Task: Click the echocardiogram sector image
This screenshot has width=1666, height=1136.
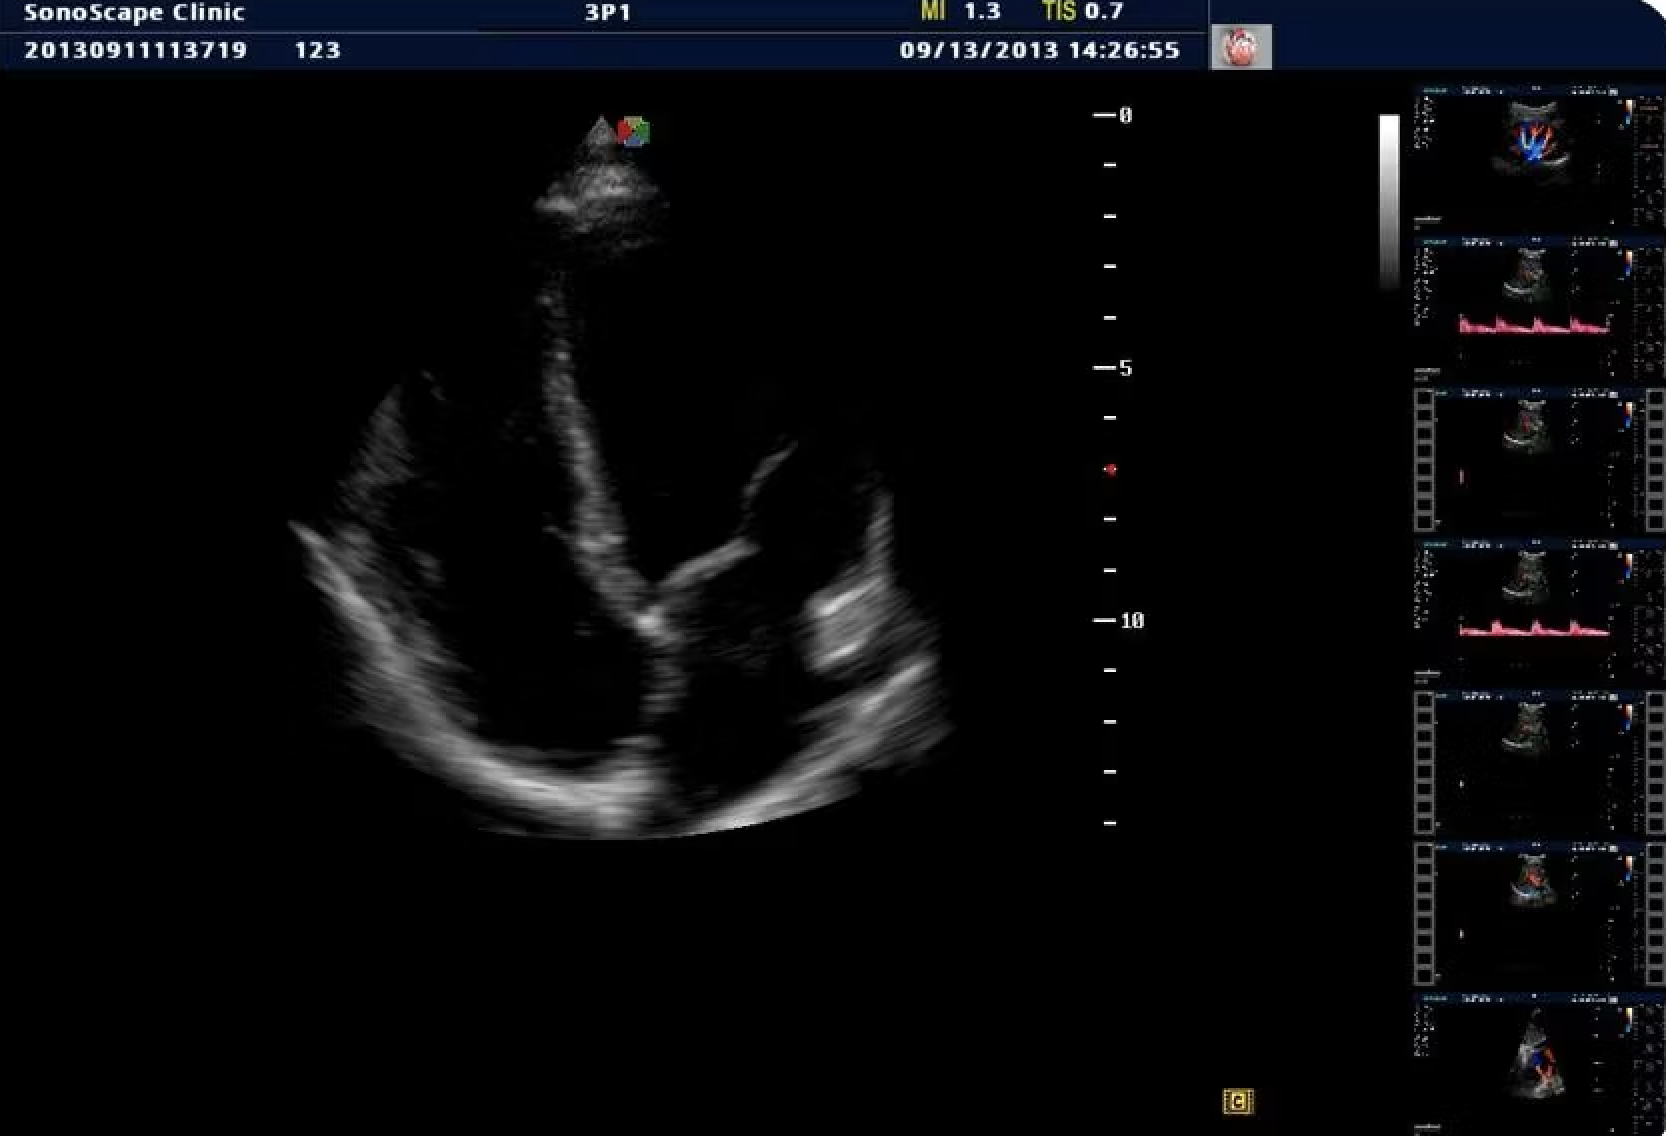Action: 620,480
